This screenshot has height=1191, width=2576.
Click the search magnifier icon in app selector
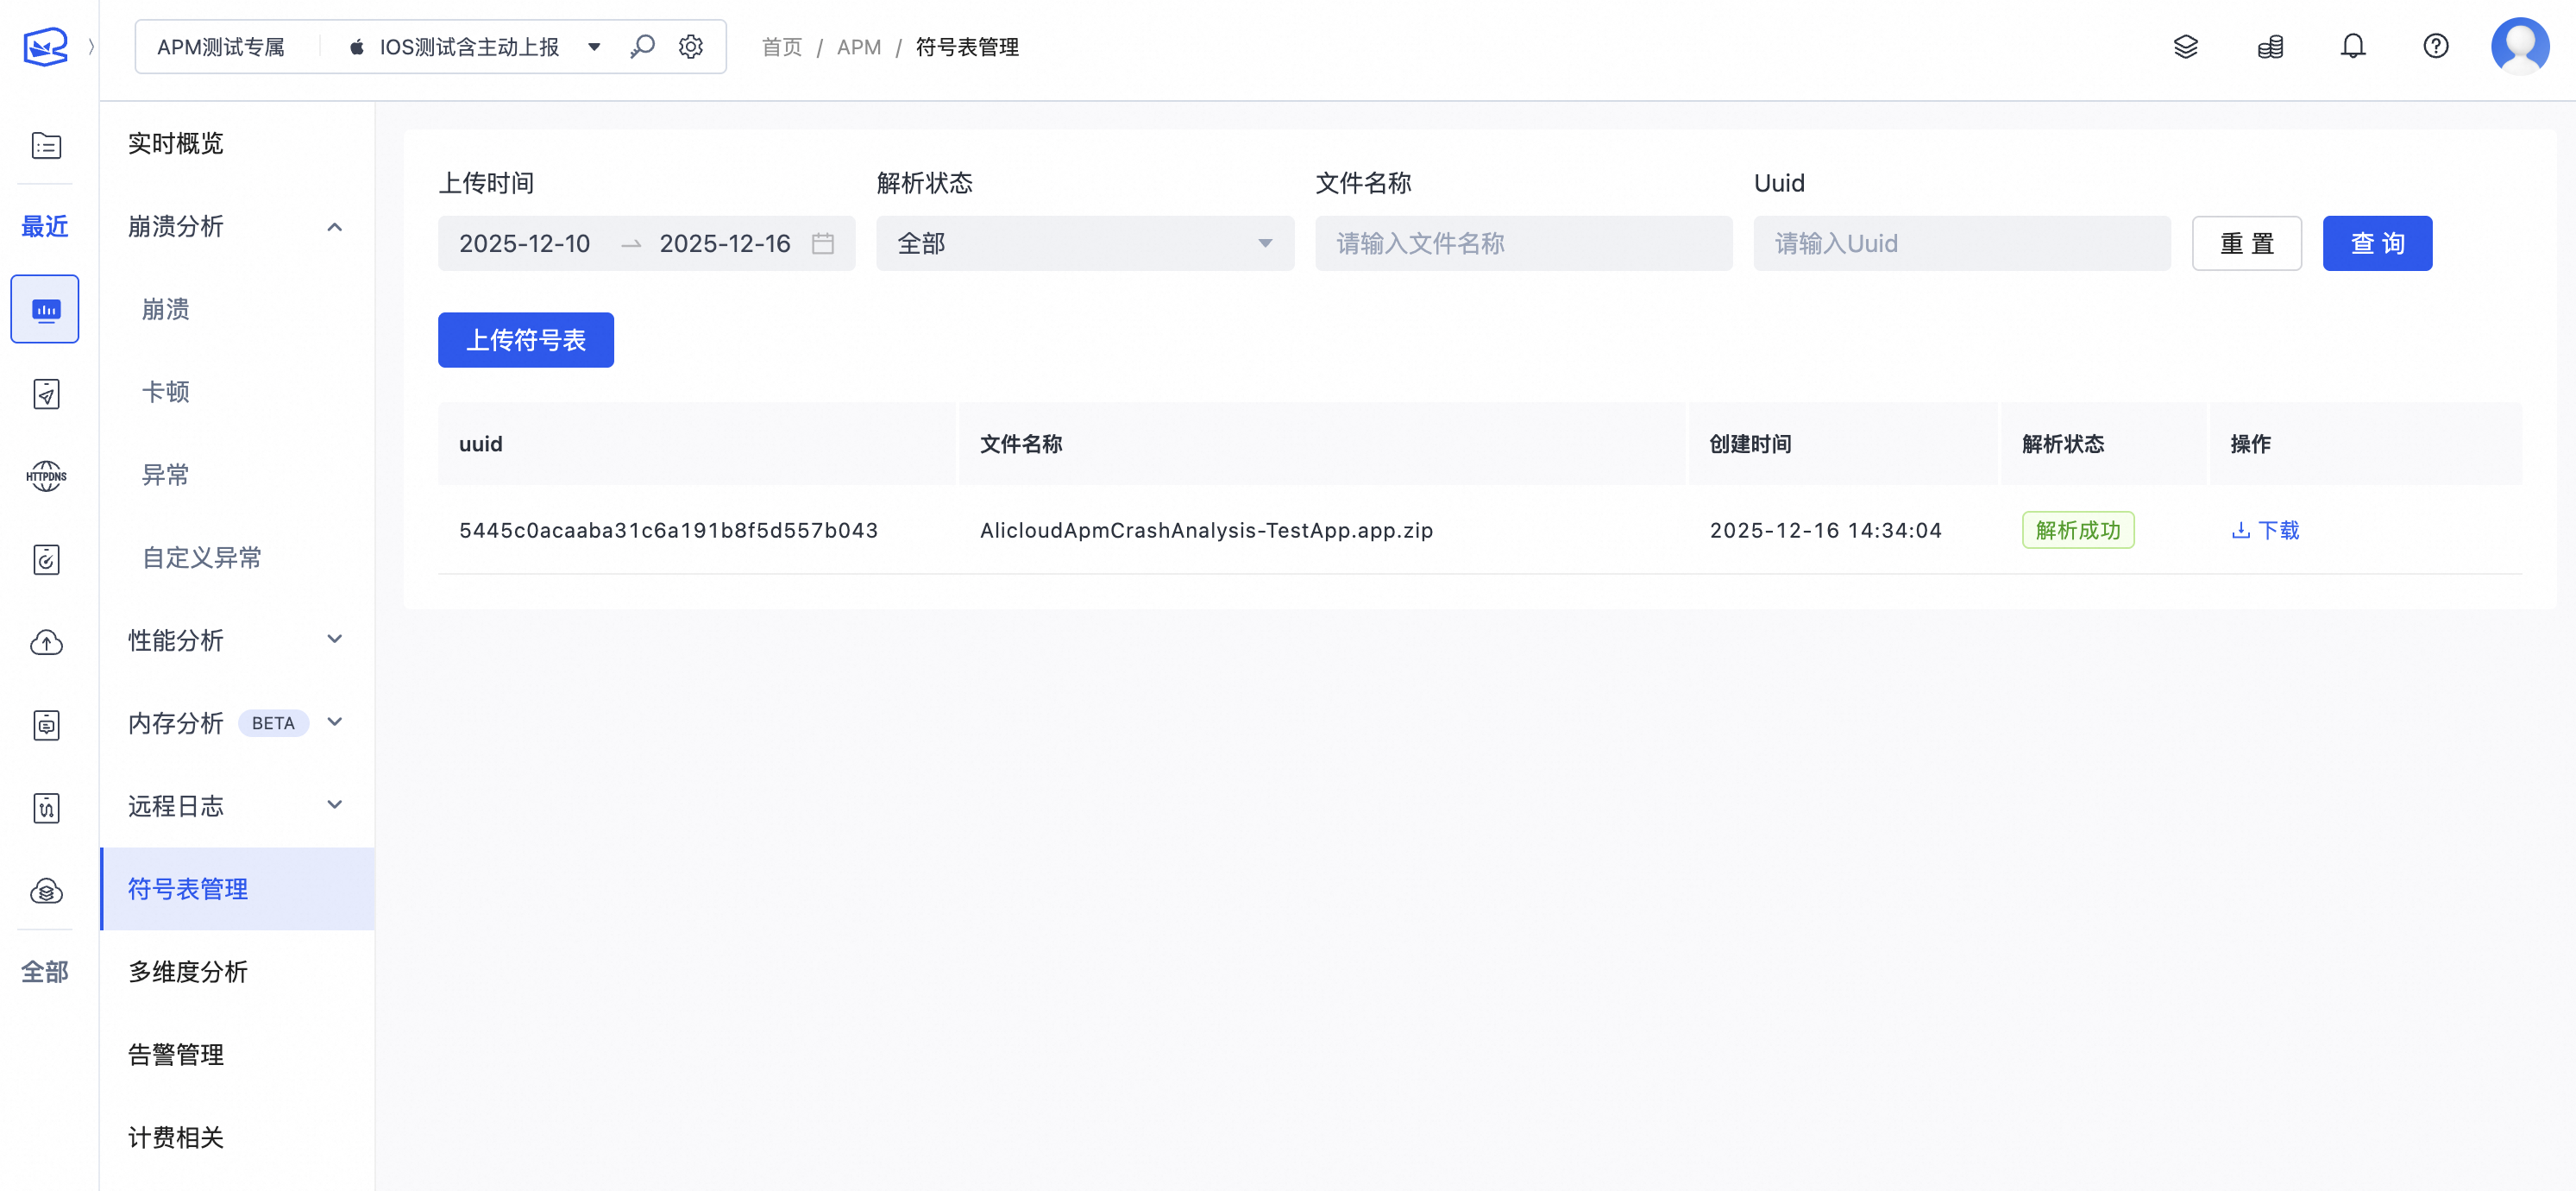pyautogui.click(x=642, y=46)
